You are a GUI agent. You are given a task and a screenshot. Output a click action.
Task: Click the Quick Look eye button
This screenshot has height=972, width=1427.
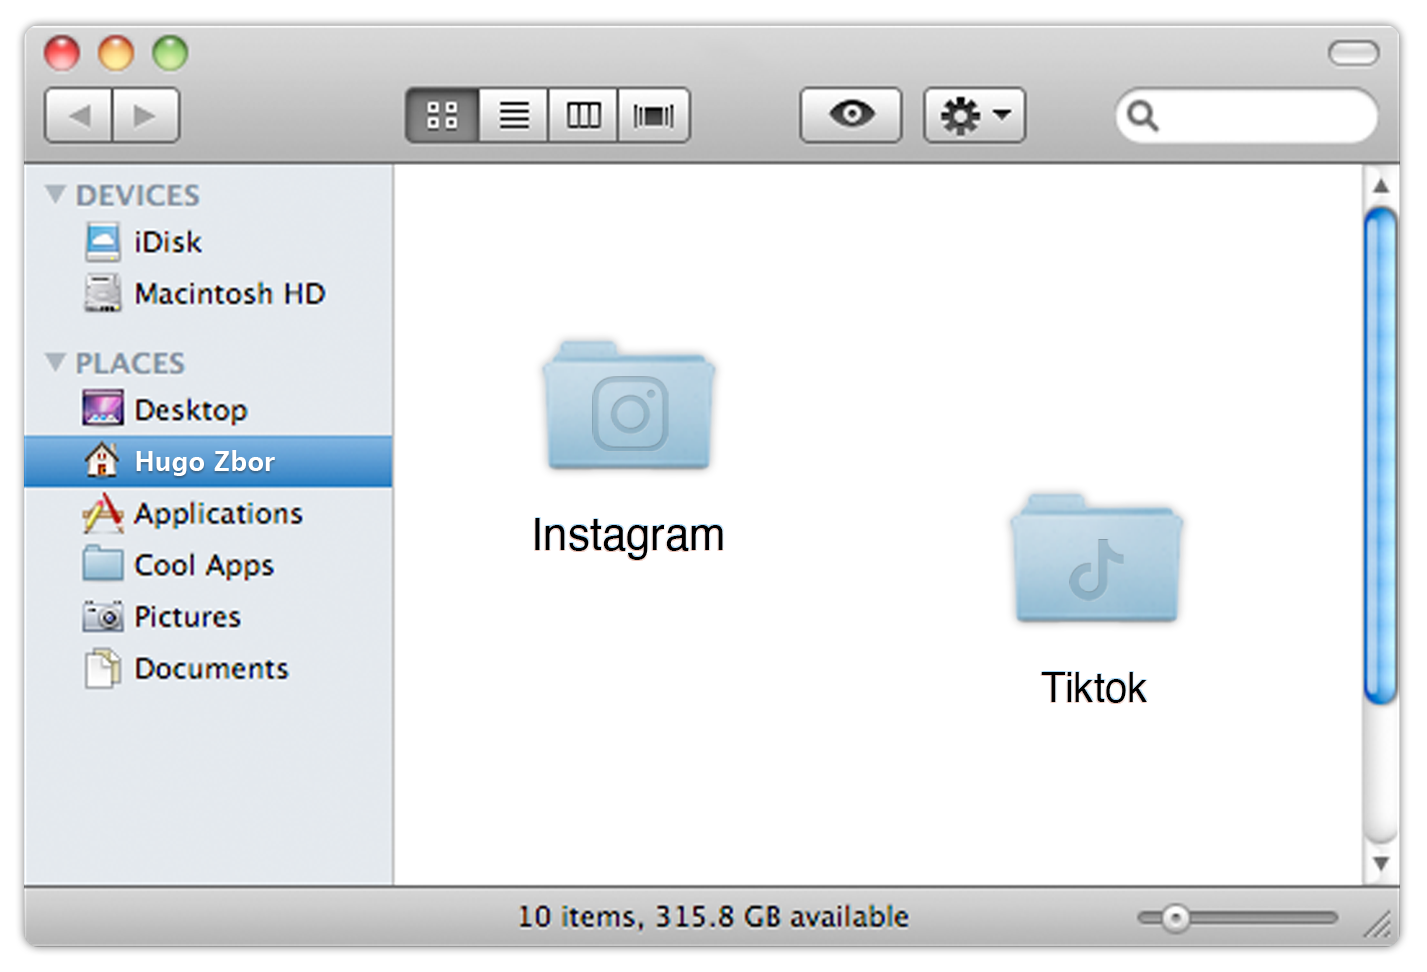(x=851, y=115)
